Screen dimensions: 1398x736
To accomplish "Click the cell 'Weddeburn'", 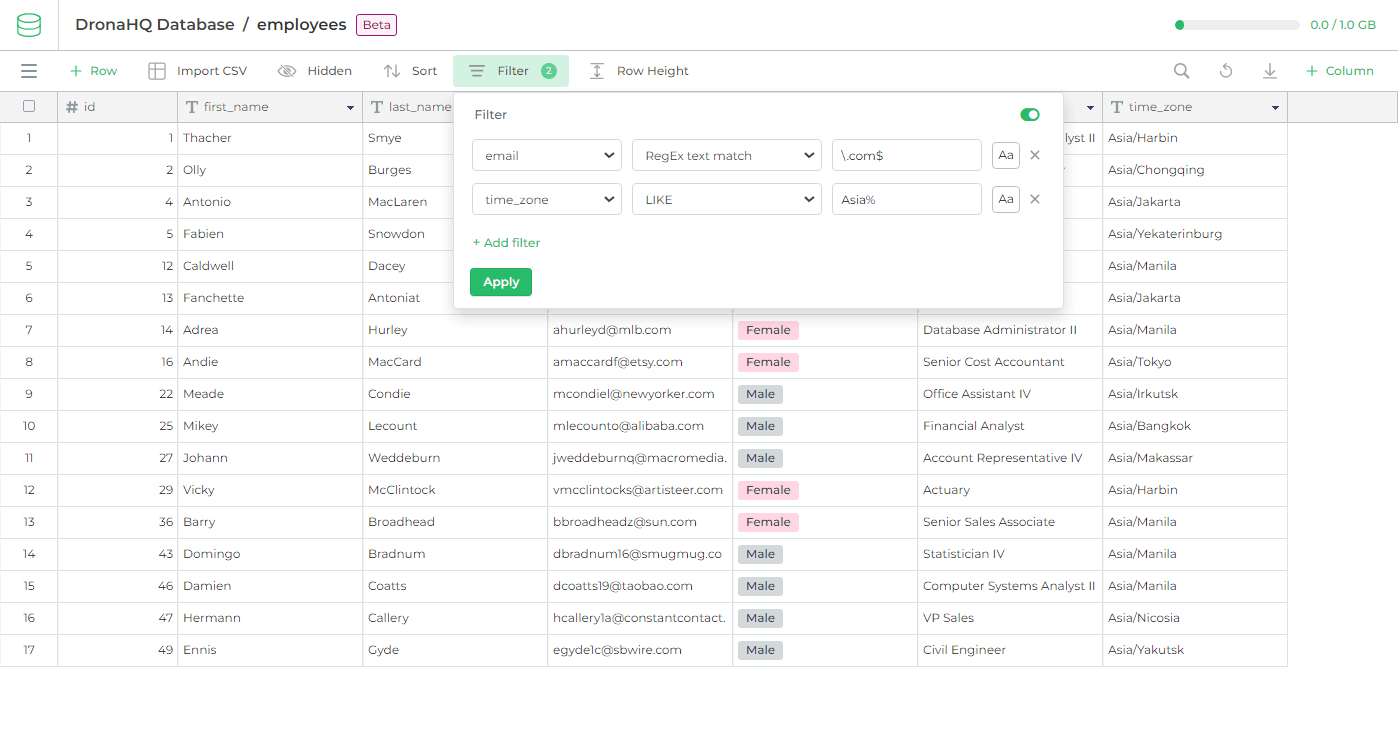I will click(455, 458).
